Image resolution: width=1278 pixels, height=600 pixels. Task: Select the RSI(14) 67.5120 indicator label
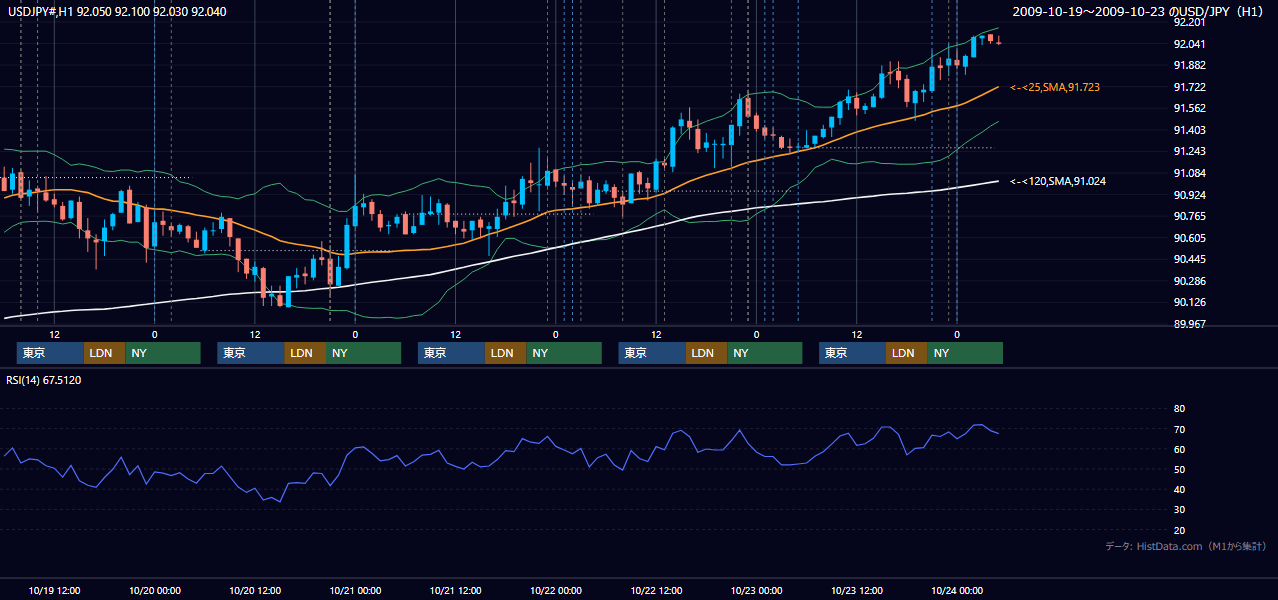coord(43,380)
